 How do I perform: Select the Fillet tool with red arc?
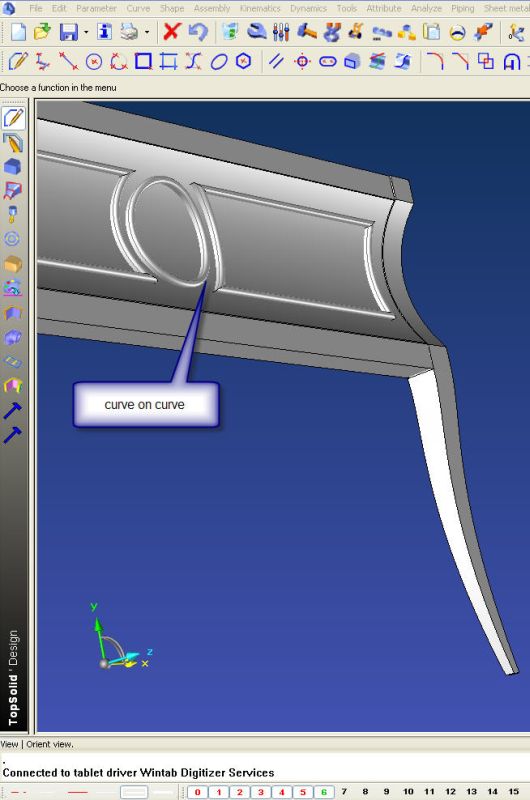pos(435,61)
